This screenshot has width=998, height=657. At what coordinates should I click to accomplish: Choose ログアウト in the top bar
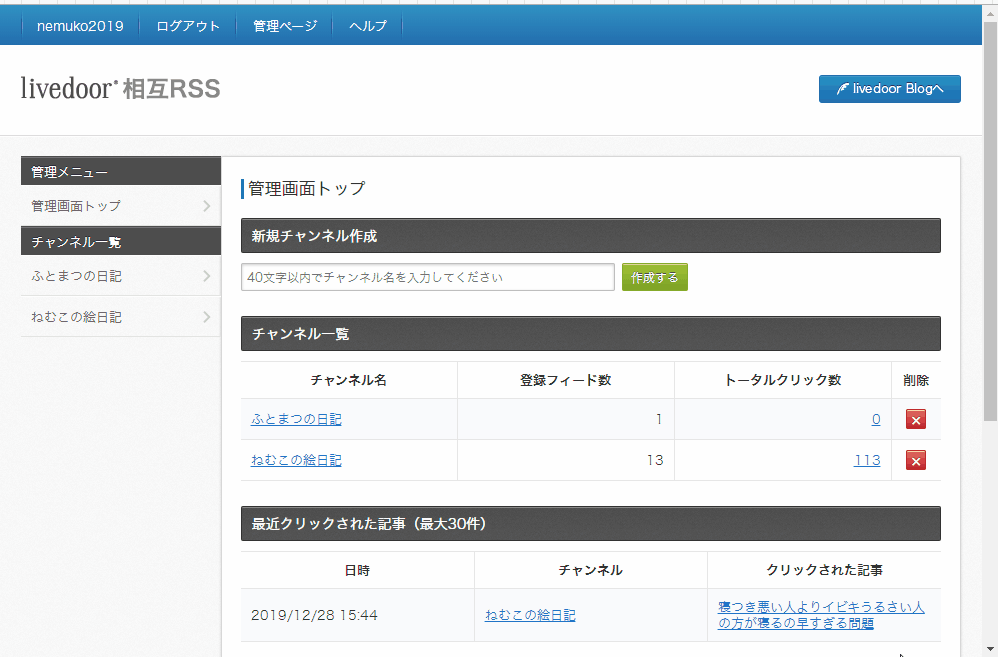click(x=188, y=26)
